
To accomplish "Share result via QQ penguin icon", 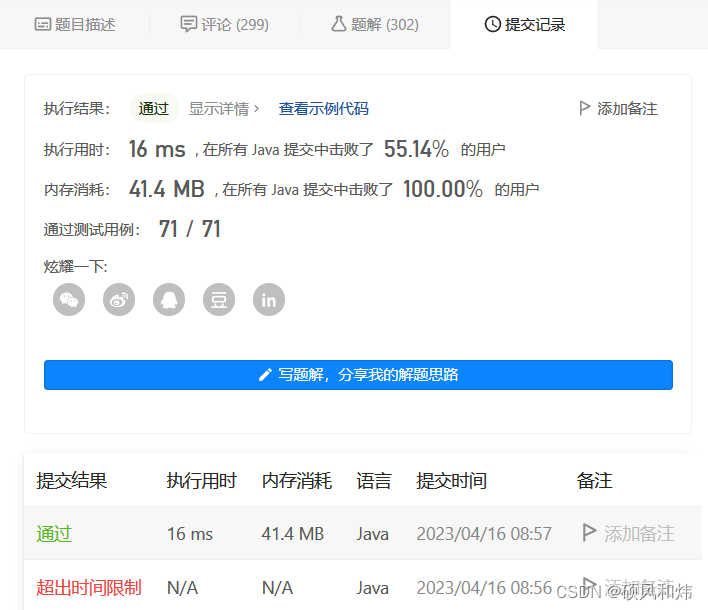I will pos(169,300).
